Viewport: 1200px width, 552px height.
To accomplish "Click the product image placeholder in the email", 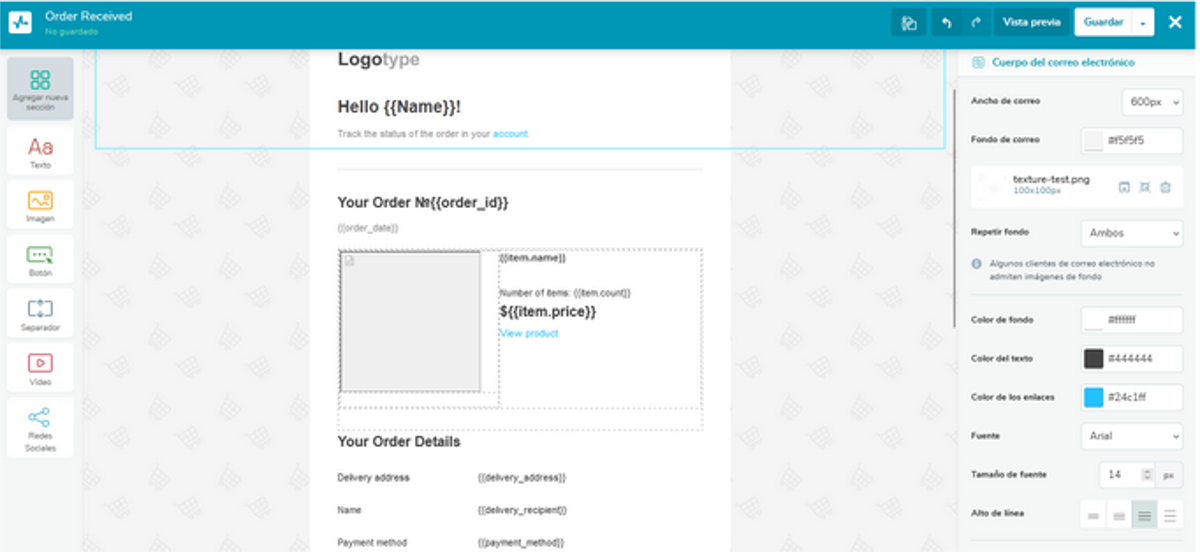I will coord(410,322).
